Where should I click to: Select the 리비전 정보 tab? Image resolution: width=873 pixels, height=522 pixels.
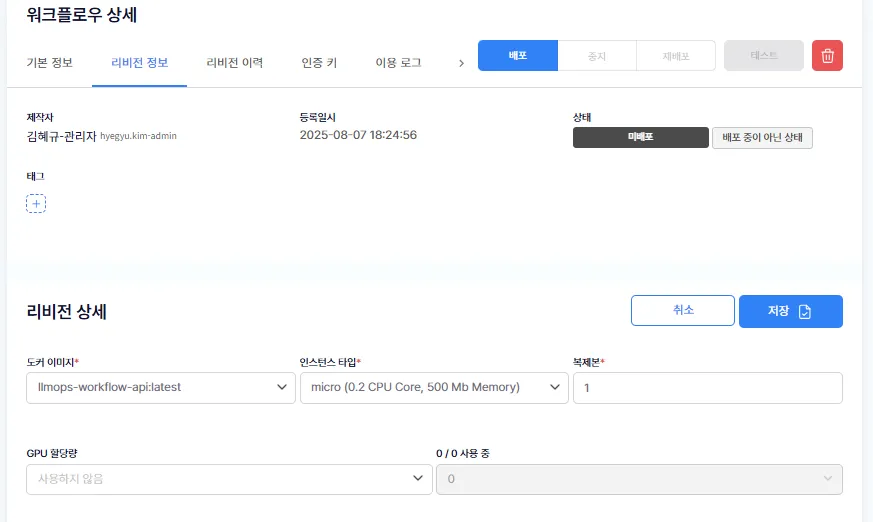pyautogui.click(x=139, y=63)
